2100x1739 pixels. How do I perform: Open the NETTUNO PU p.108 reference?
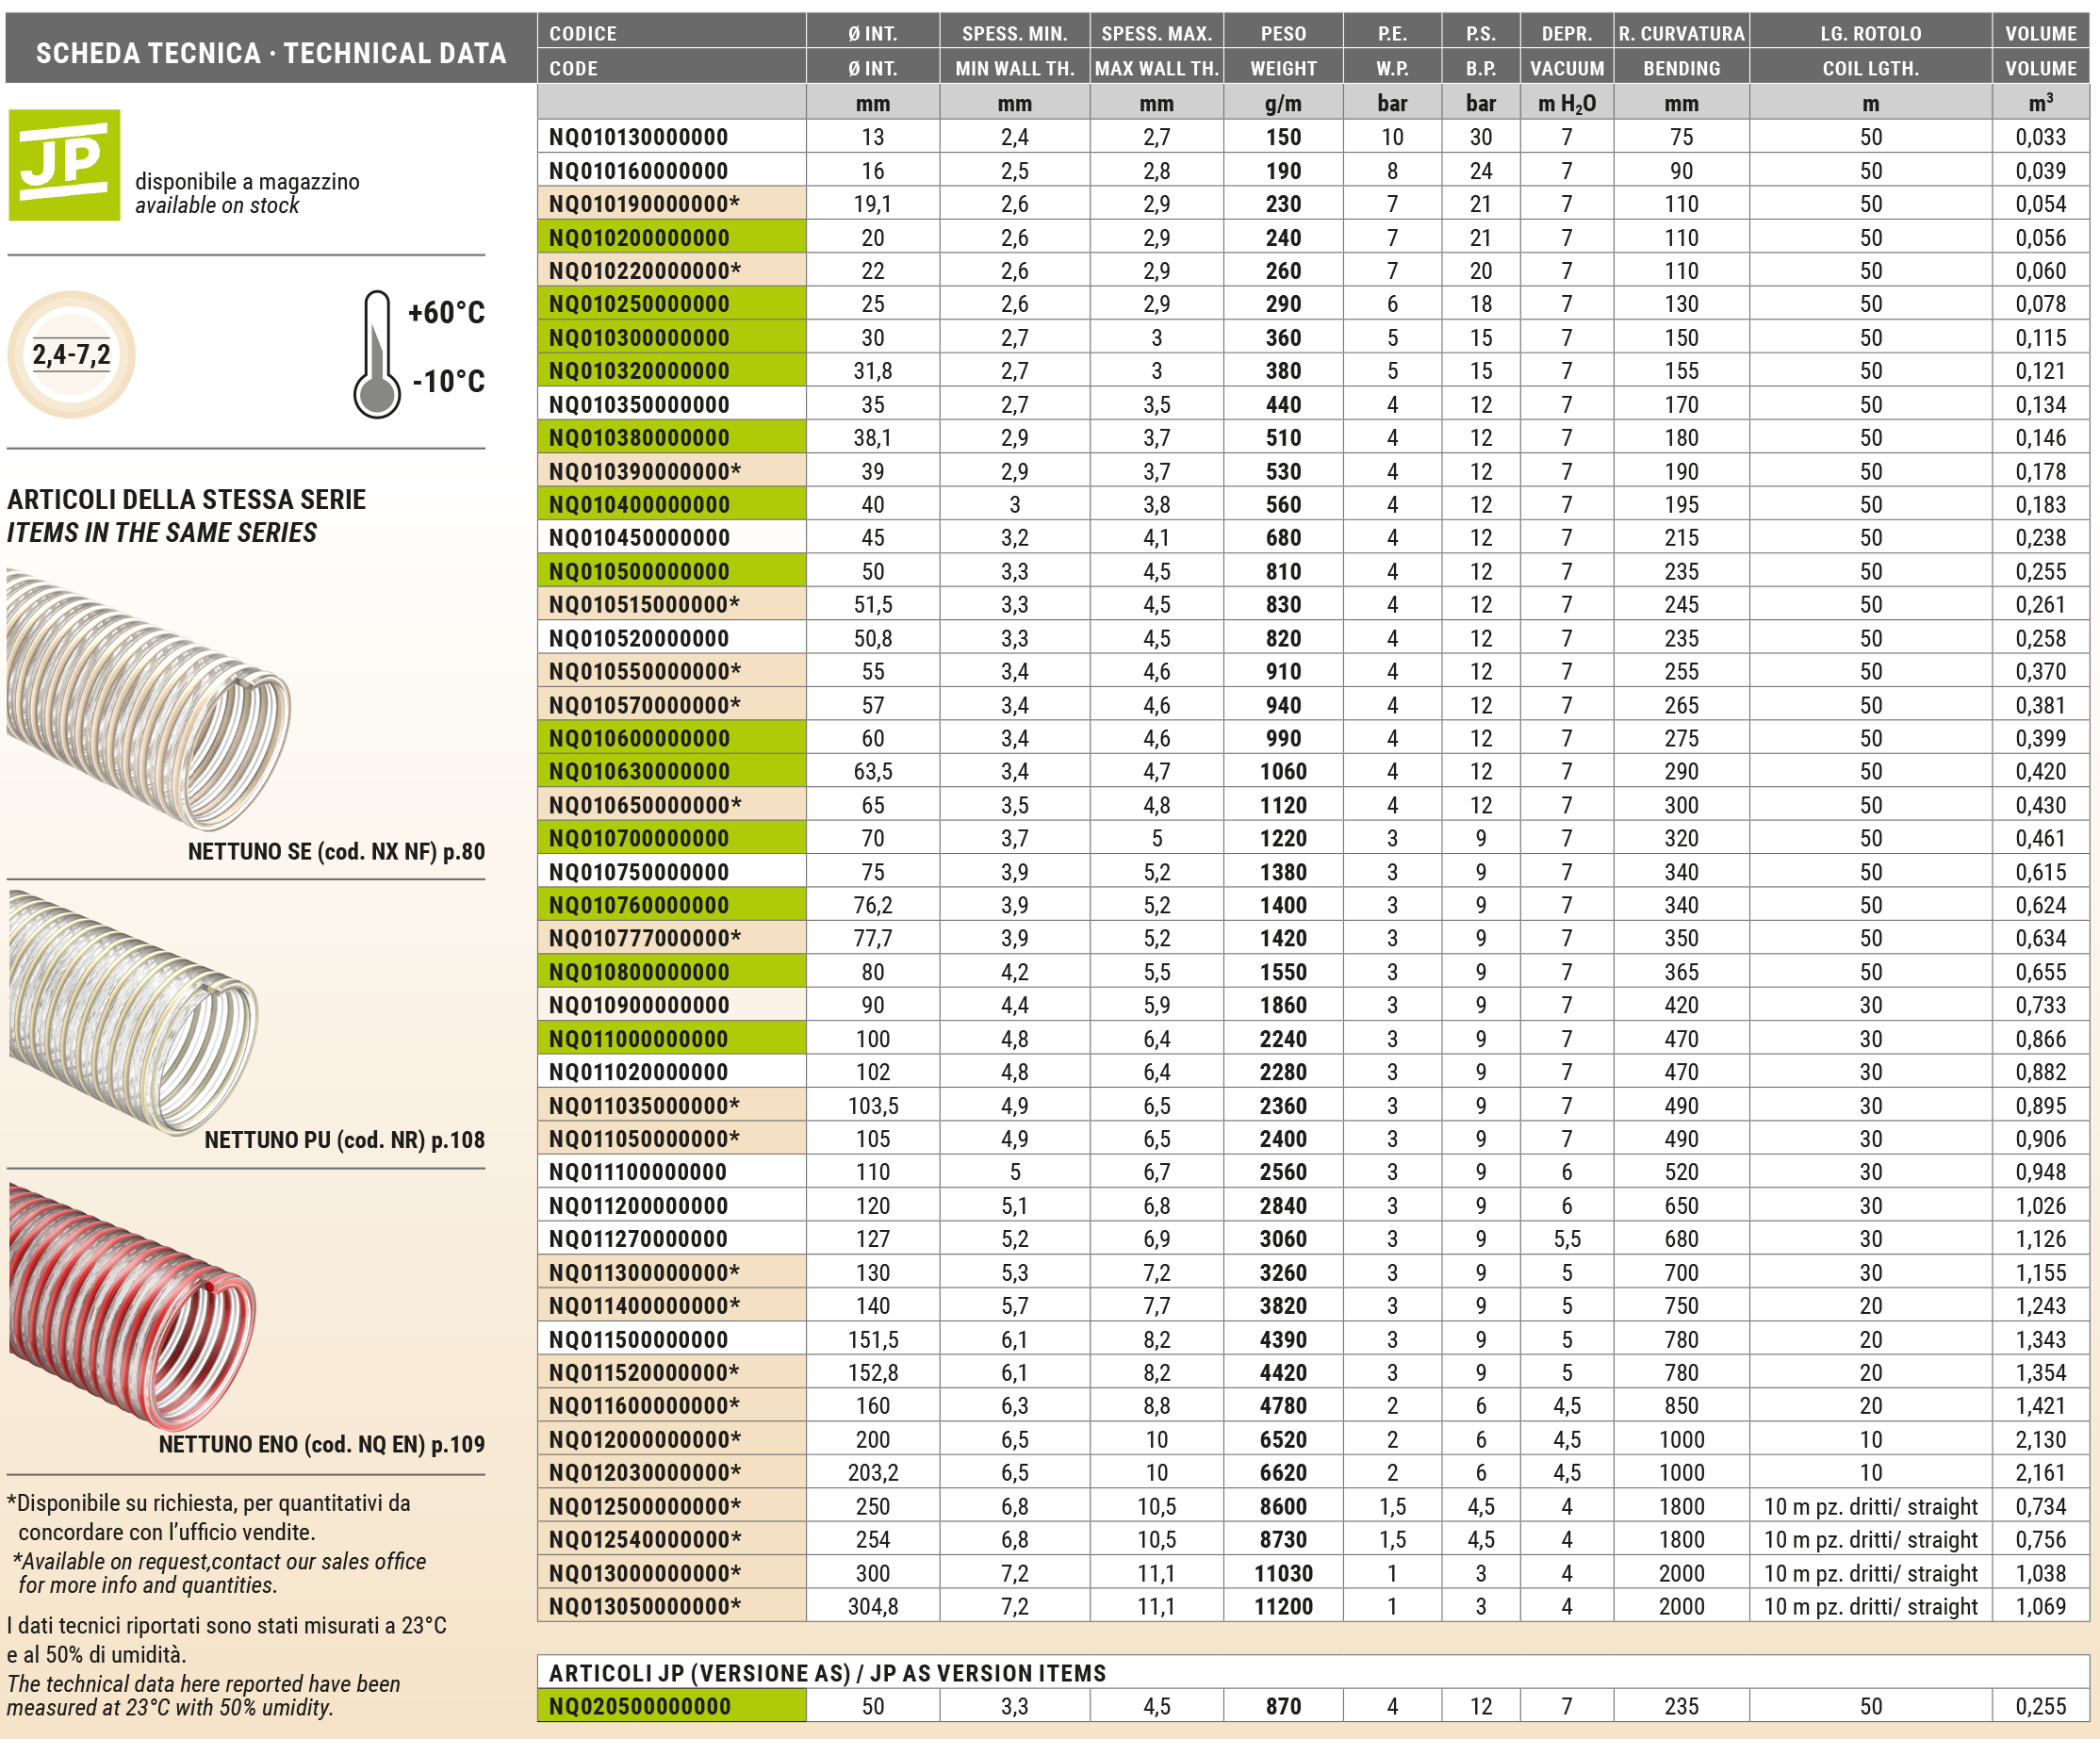[344, 1140]
